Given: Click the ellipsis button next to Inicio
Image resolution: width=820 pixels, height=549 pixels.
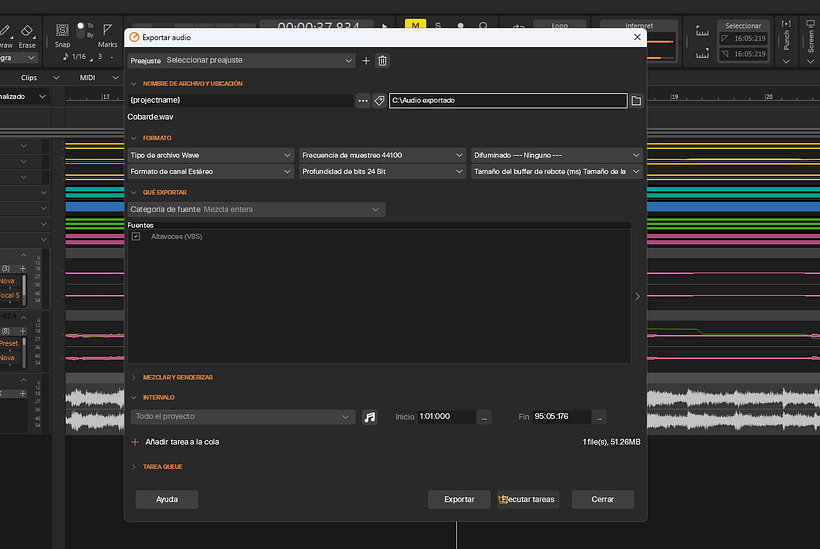Looking at the screenshot, I should point(484,417).
